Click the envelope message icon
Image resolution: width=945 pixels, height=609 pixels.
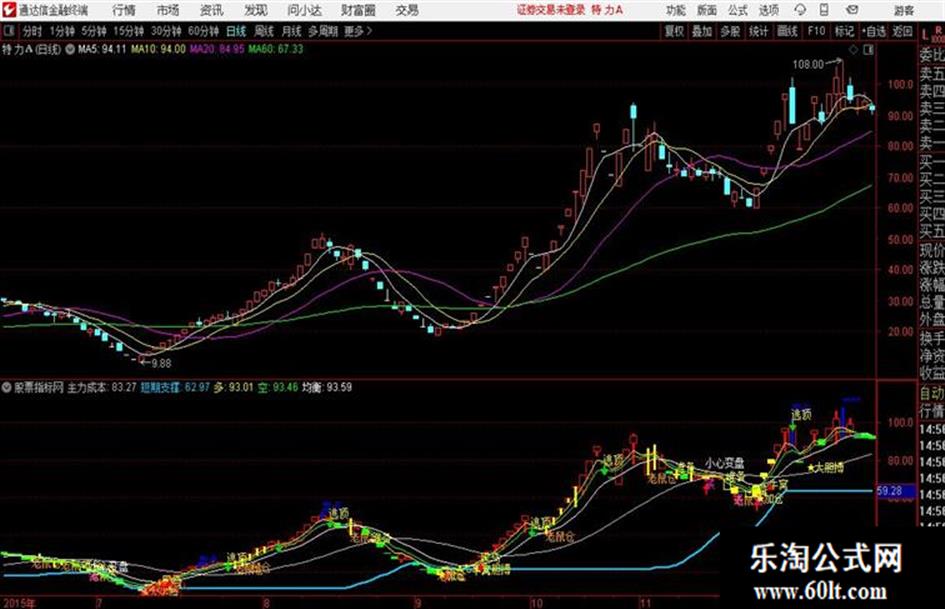pos(852,10)
